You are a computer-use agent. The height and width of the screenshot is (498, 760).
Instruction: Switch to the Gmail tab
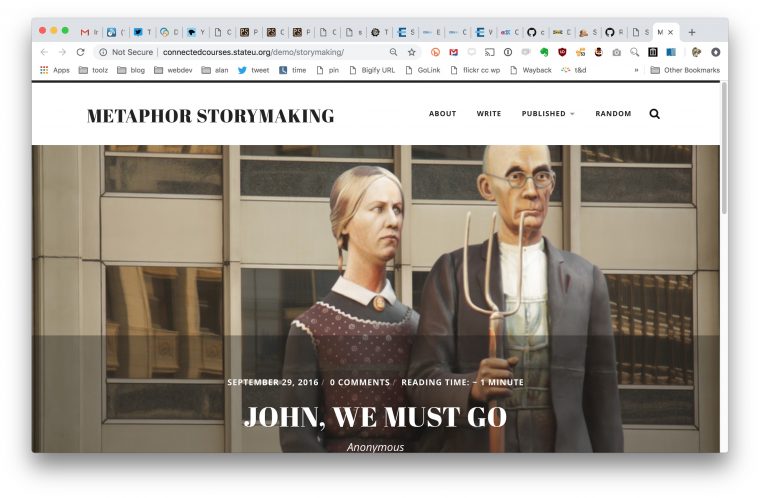[89, 32]
